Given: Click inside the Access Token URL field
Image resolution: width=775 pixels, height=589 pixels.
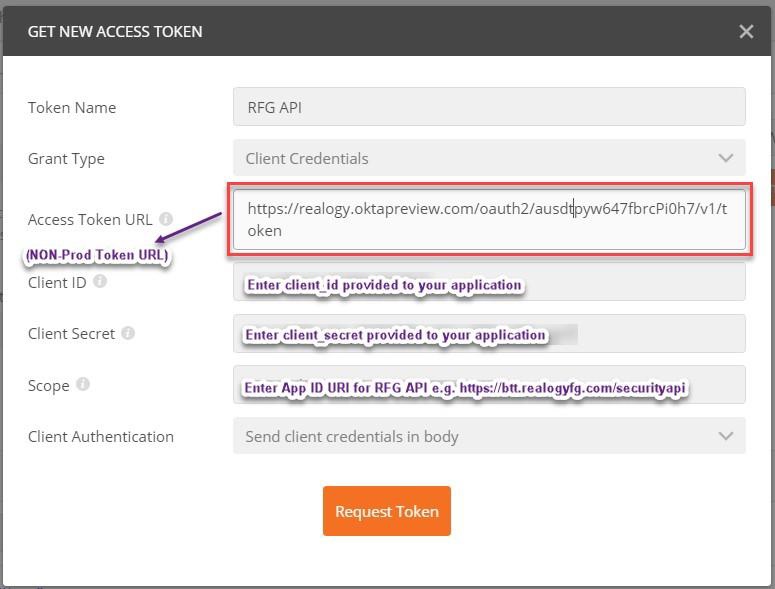Looking at the screenshot, I should coord(489,219).
